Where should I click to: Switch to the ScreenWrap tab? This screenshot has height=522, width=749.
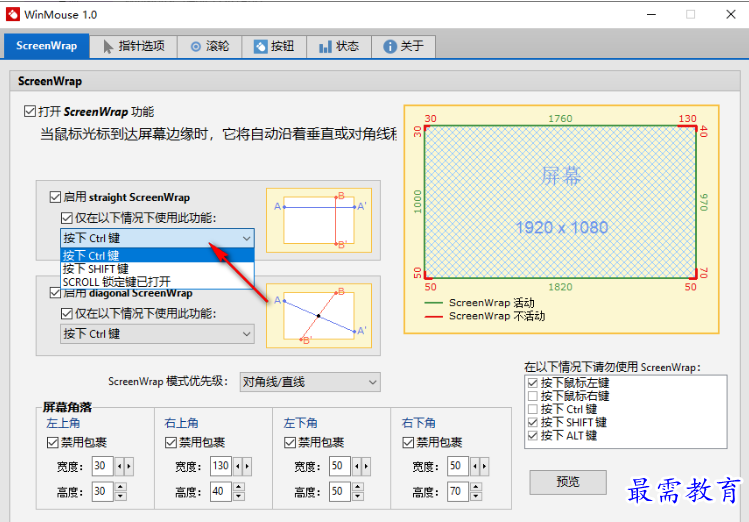(46, 46)
